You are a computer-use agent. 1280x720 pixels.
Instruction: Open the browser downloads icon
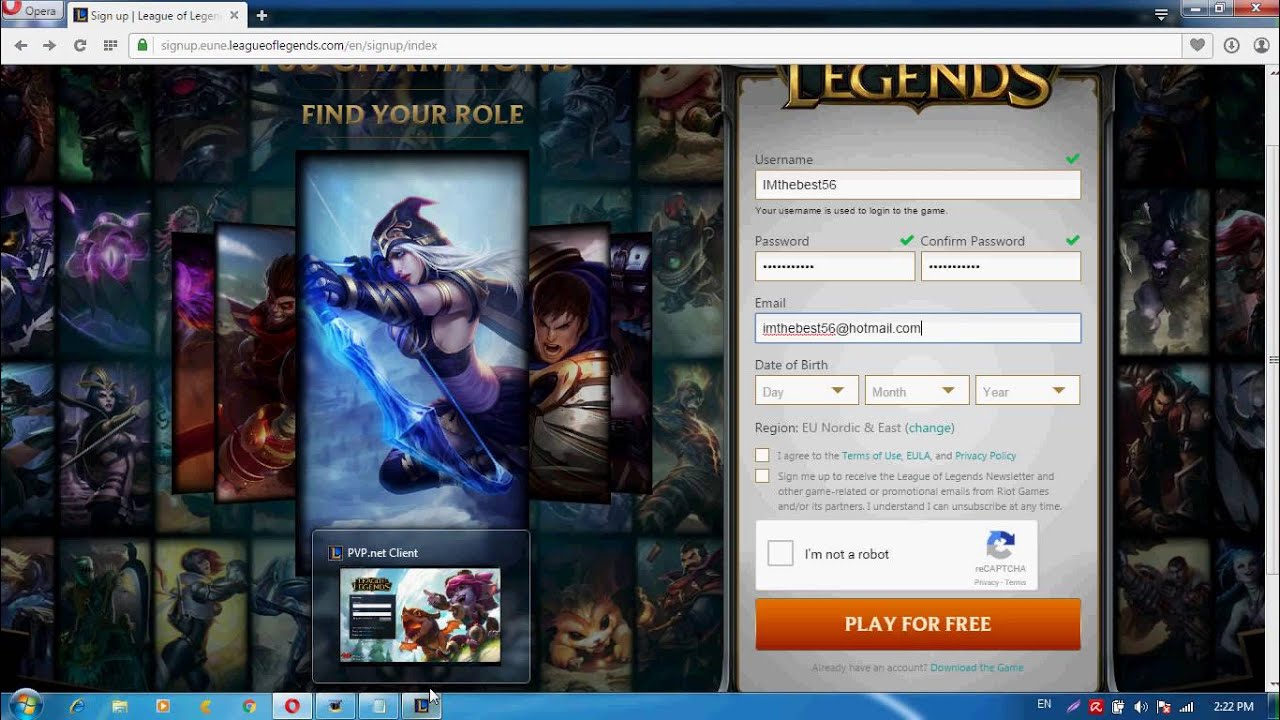pyautogui.click(x=1232, y=45)
